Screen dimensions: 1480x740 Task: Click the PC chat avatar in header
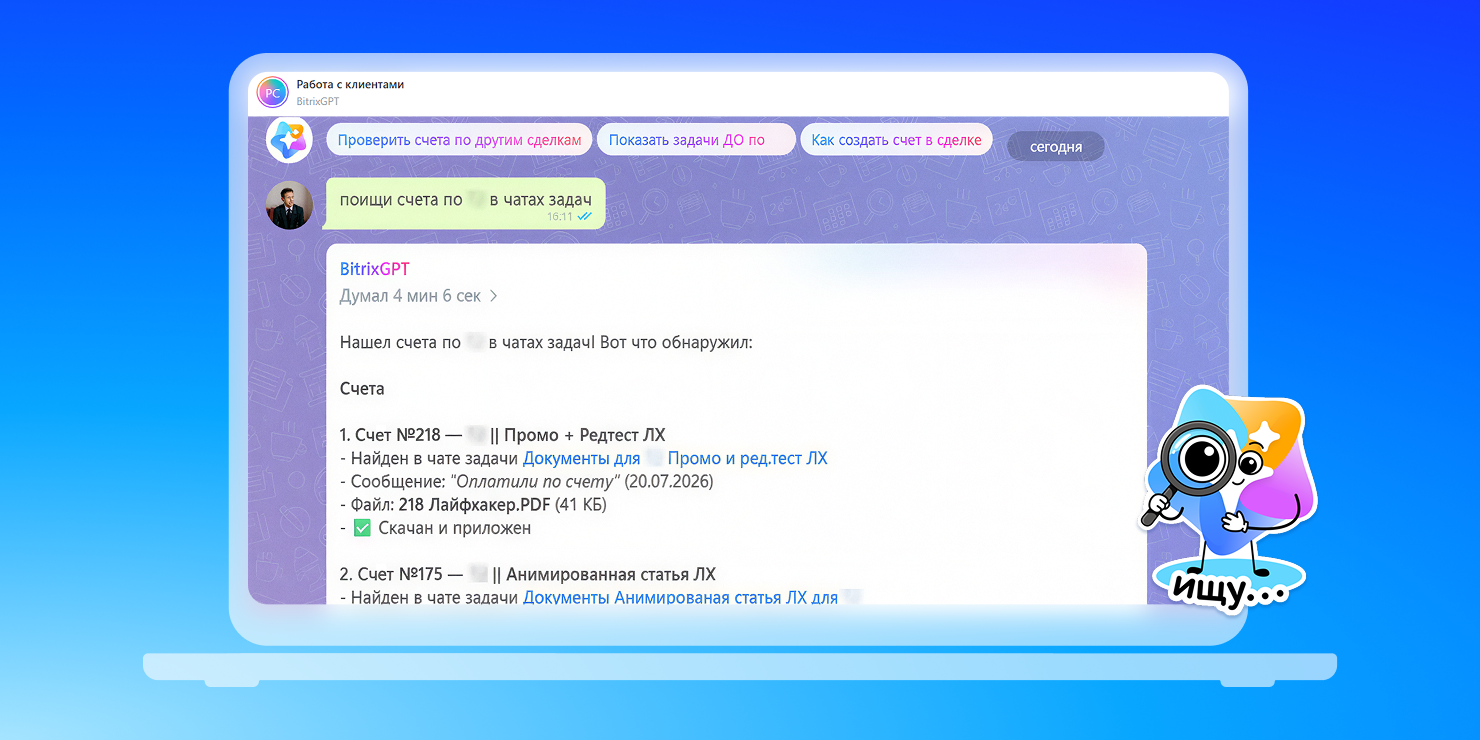pos(272,93)
